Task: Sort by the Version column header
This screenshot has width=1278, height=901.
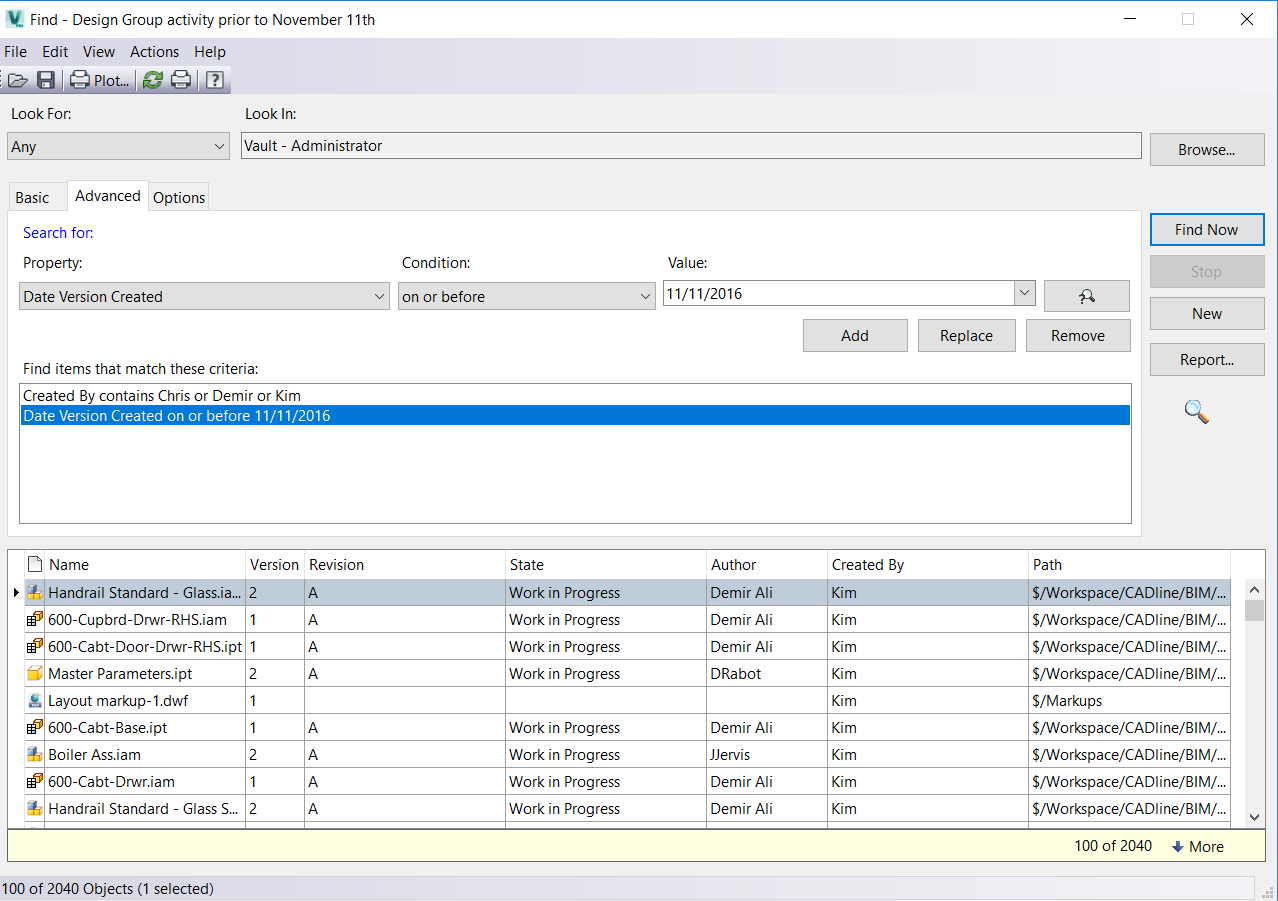Action: pos(275,564)
